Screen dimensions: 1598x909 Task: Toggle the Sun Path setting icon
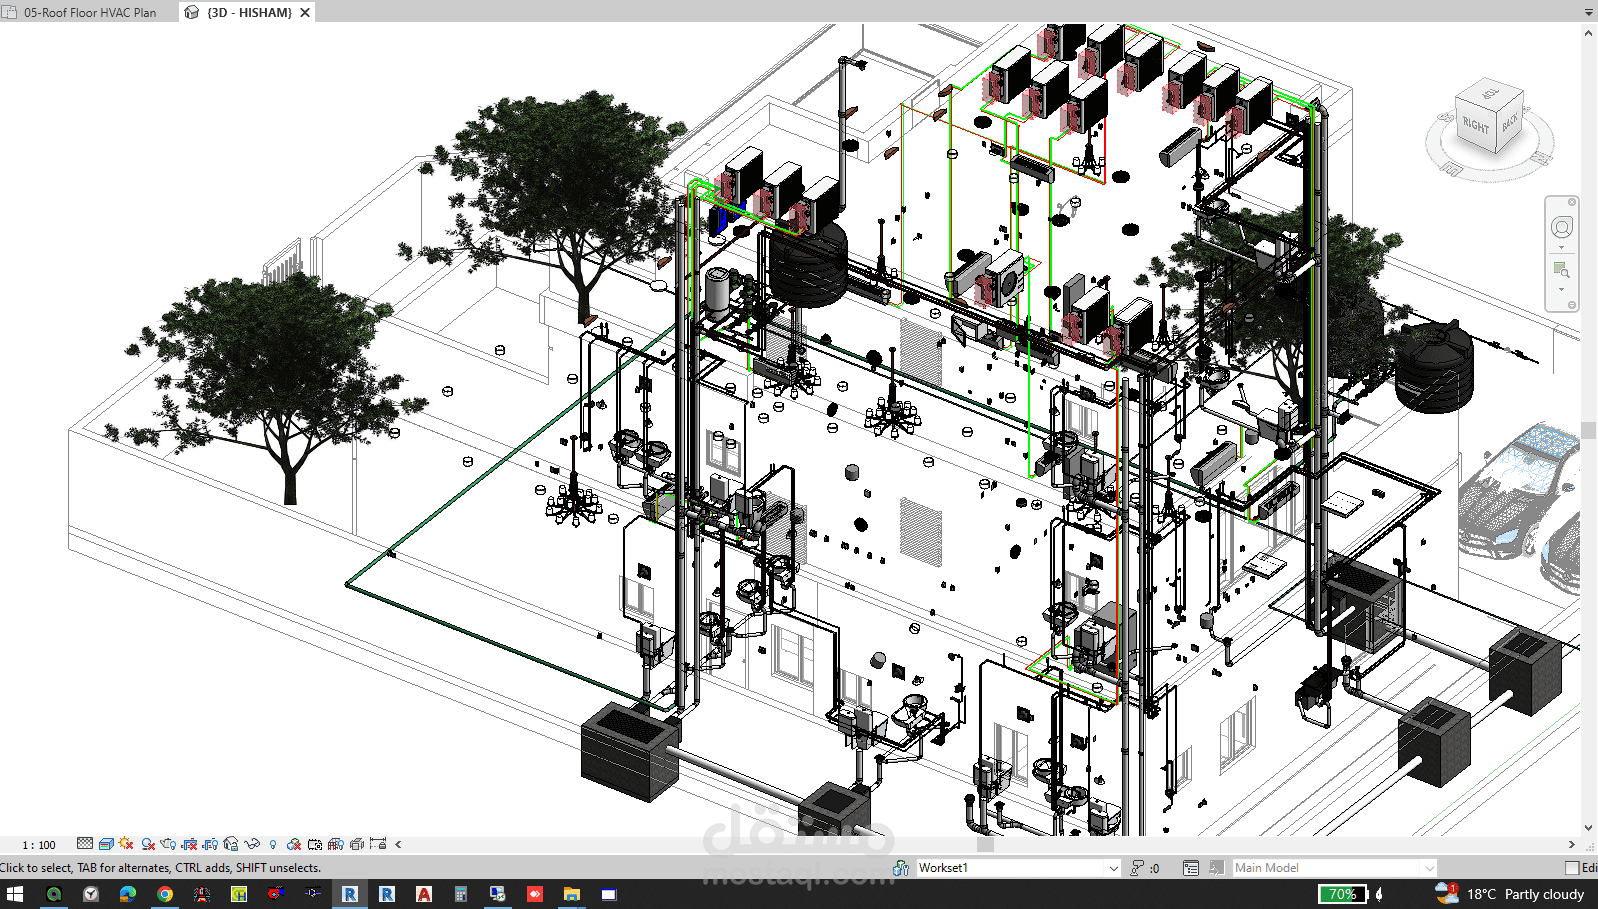coord(126,844)
